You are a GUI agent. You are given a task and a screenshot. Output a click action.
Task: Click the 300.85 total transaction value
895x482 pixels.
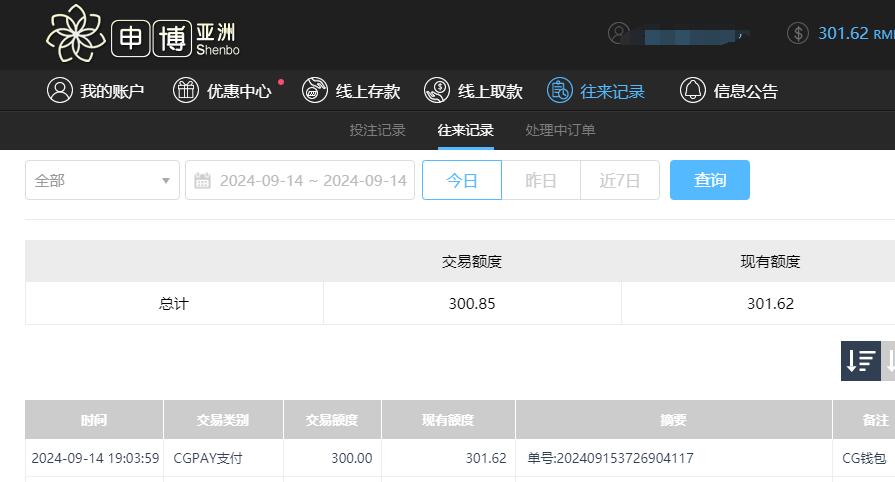coord(472,303)
